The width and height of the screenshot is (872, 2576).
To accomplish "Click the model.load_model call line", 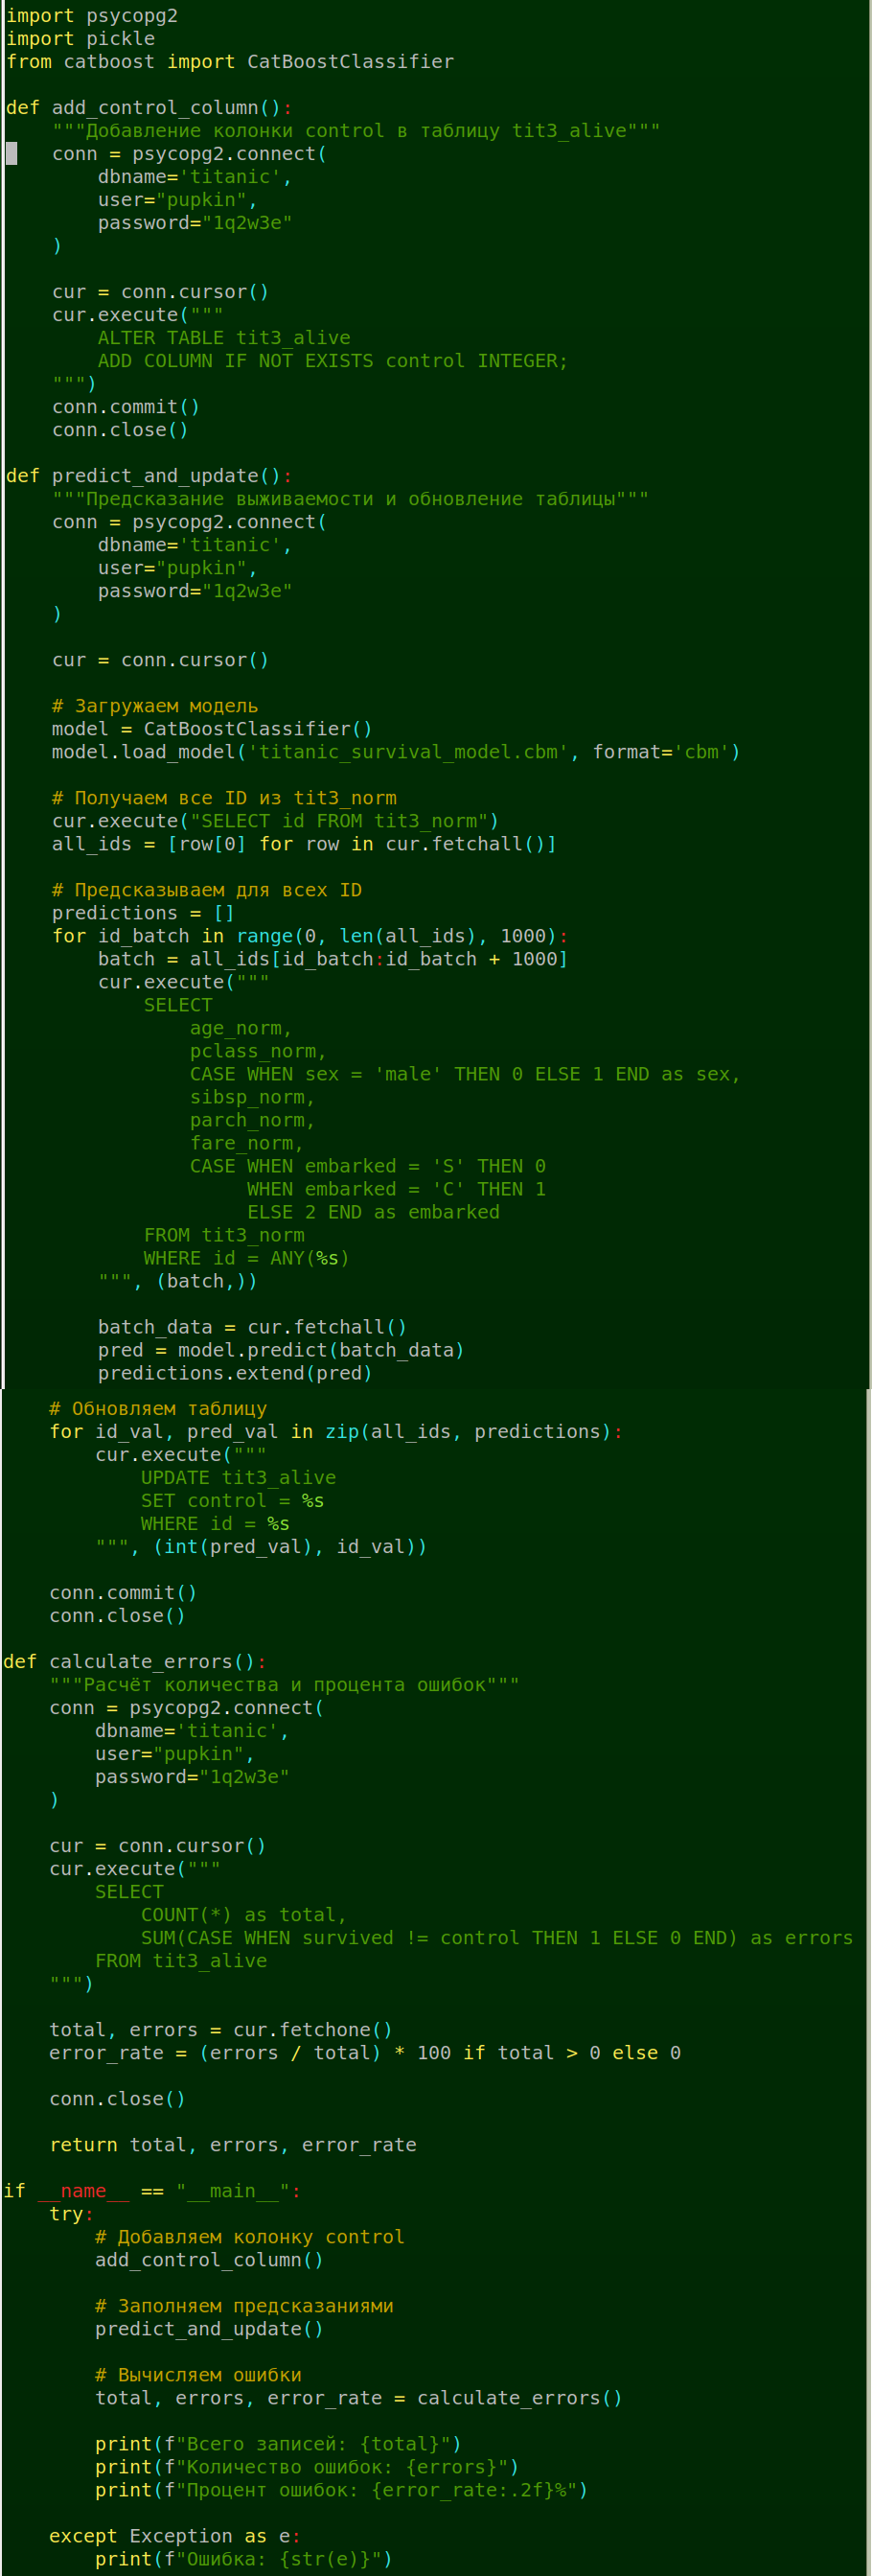I will coord(395,752).
